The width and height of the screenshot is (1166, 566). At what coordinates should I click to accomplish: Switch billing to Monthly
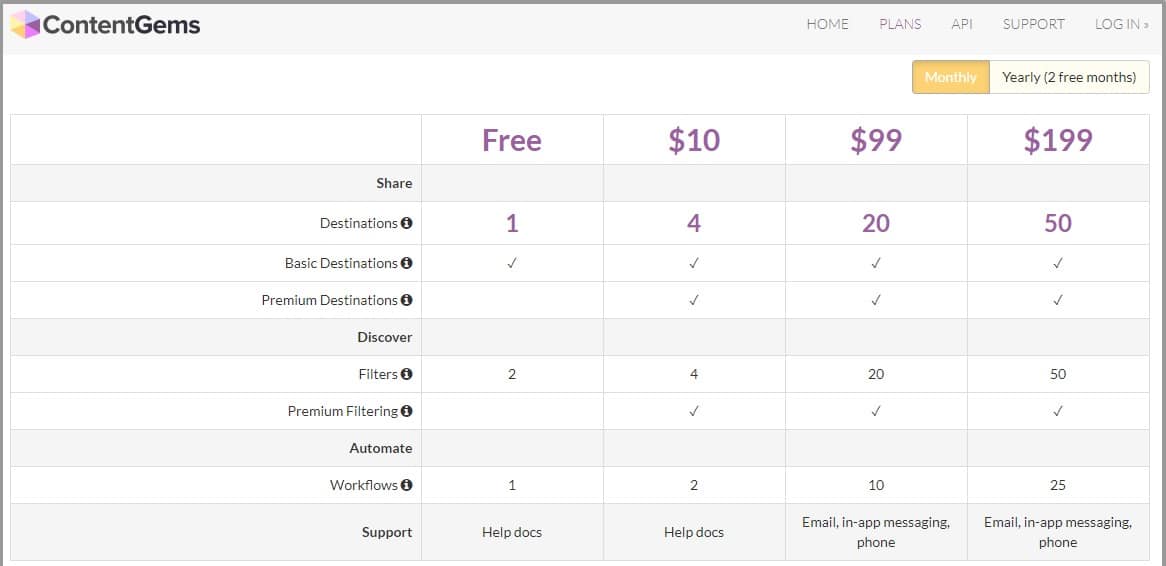[951, 77]
